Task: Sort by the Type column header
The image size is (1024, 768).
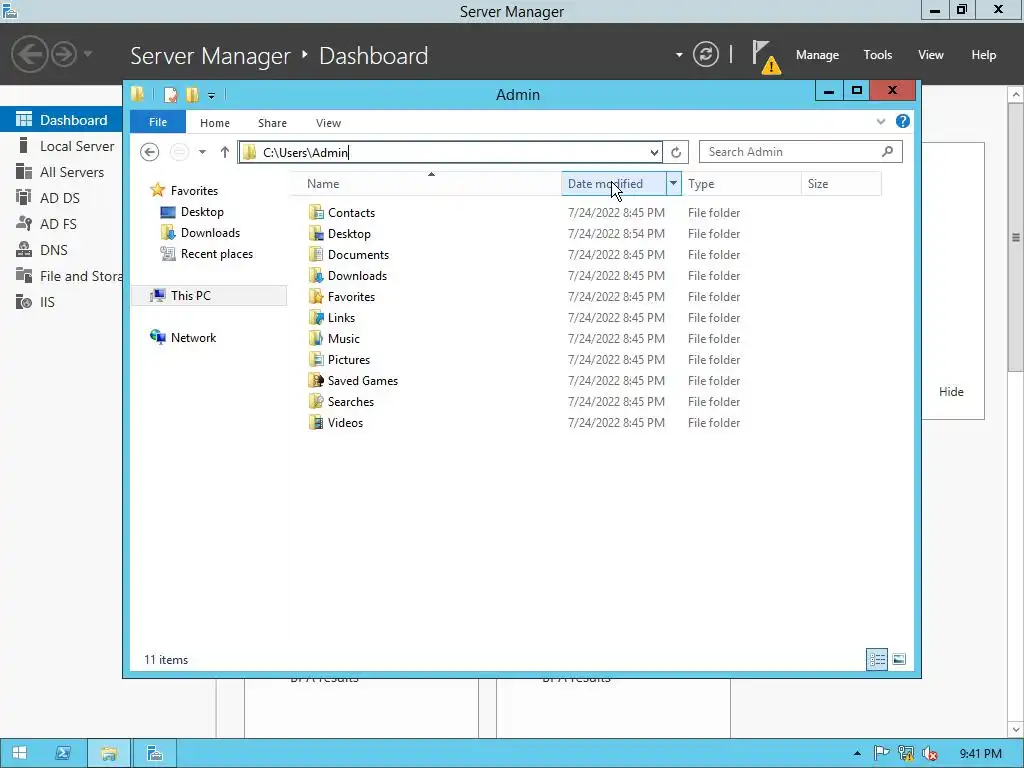Action: [741, 184]
